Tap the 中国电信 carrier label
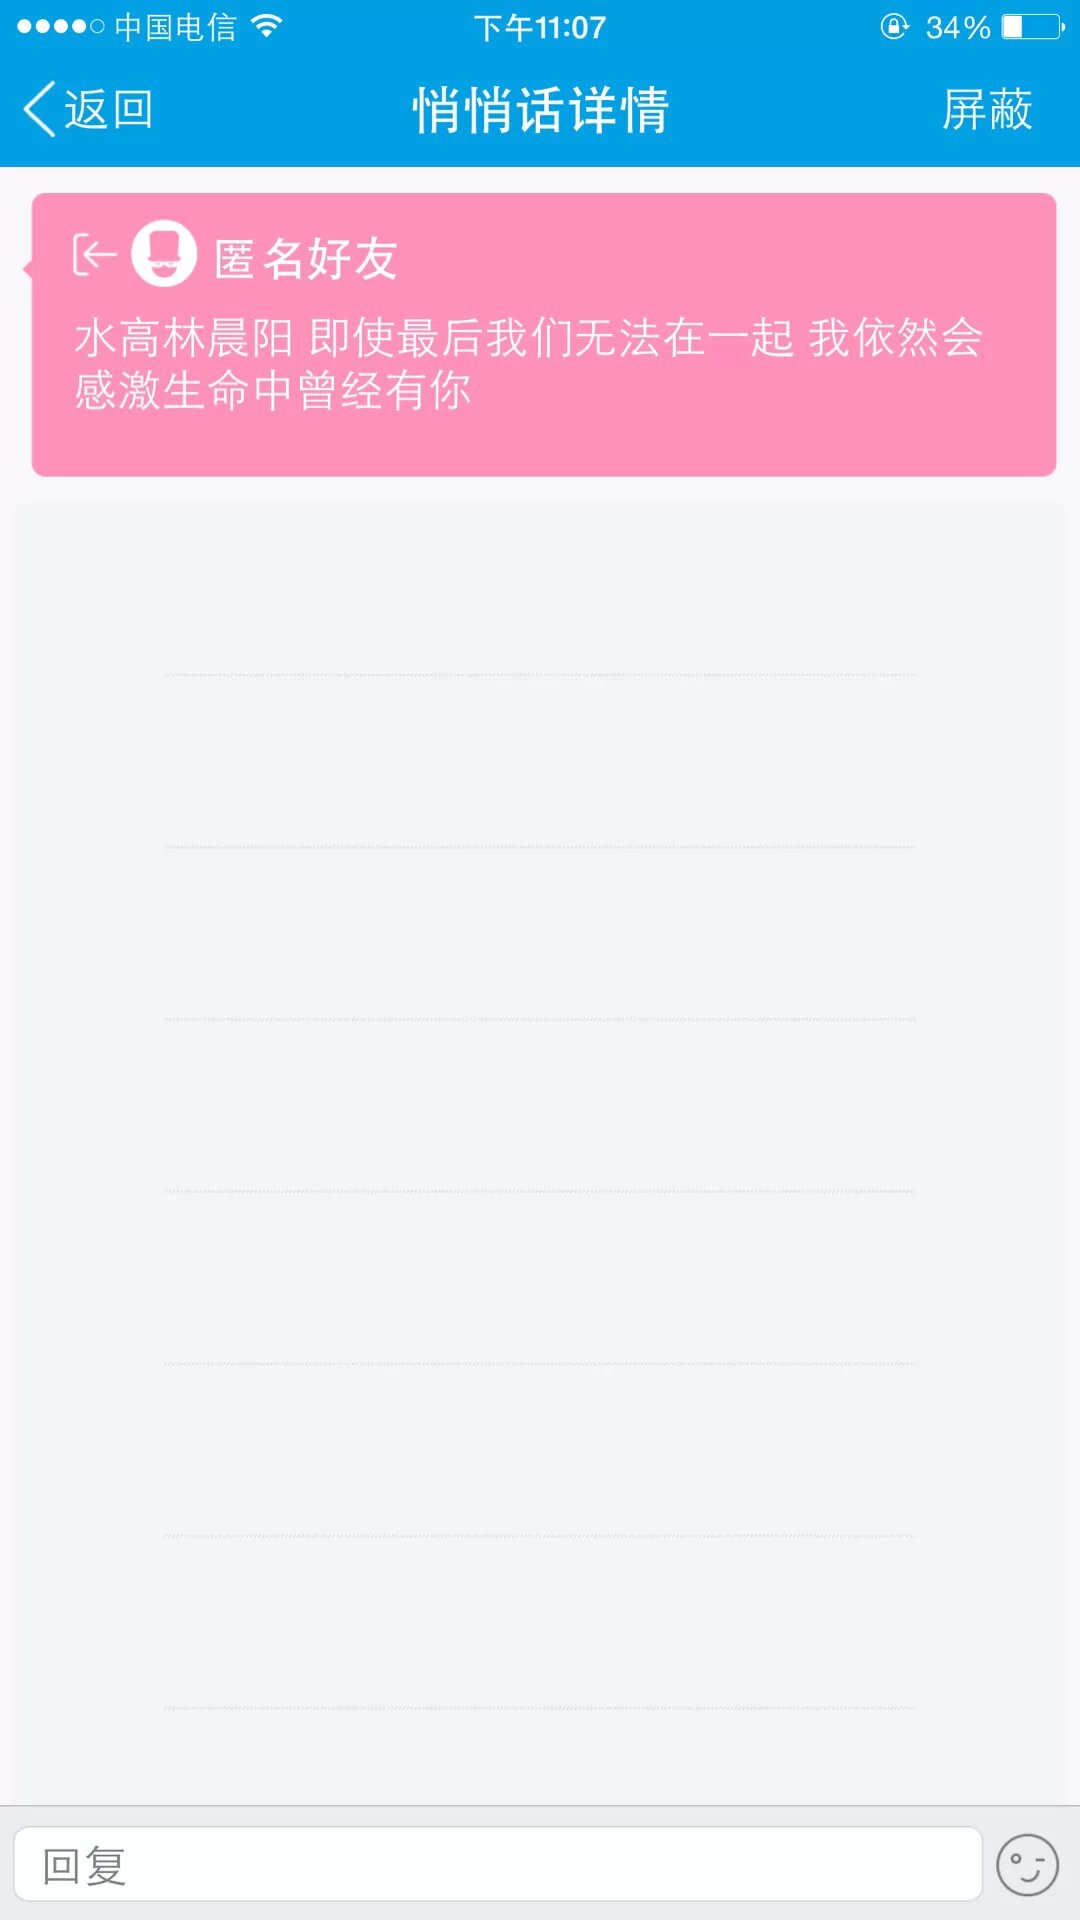Viewport: 1080px width, 1920px height. pyautogui.click(x=176, y=27)
